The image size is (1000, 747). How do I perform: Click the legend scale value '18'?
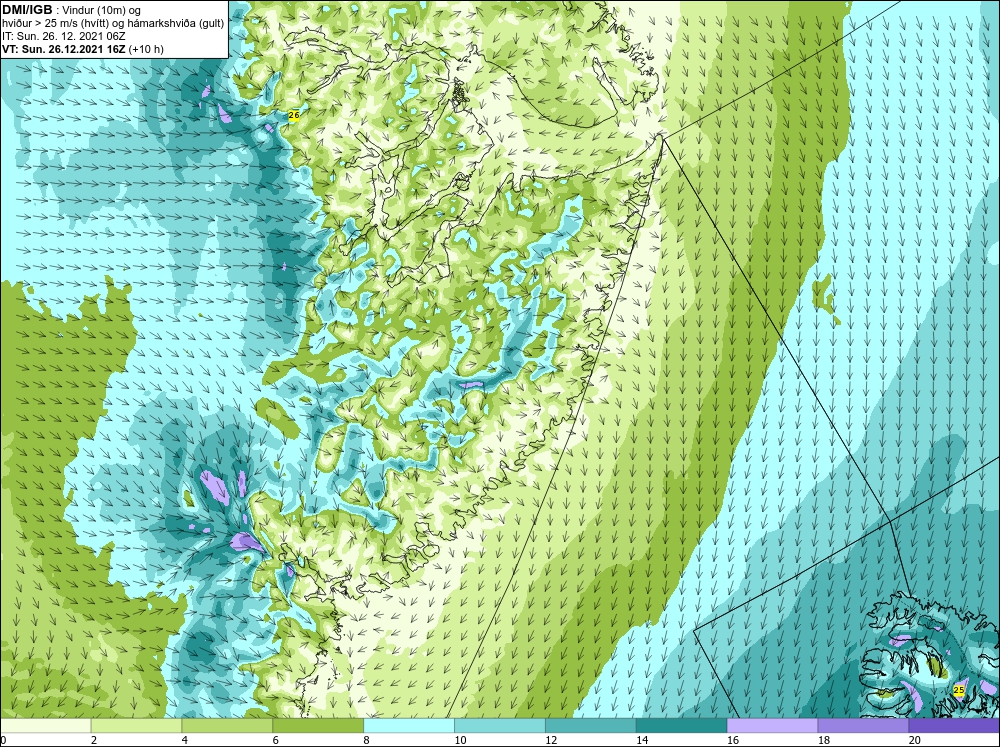coord(824,740)
